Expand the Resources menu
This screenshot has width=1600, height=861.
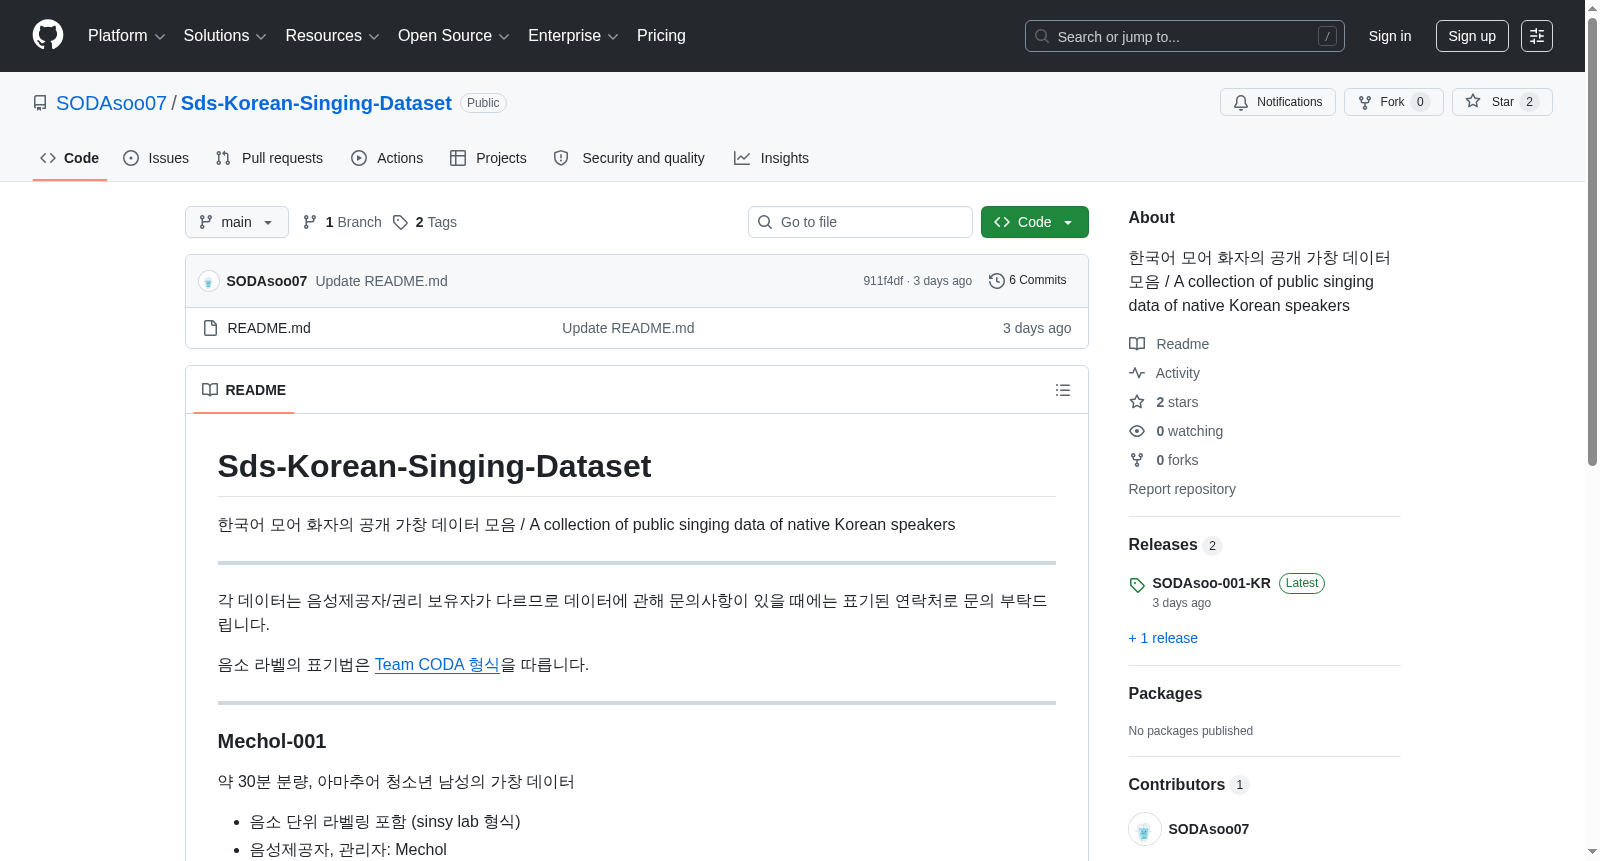(332, 36)
